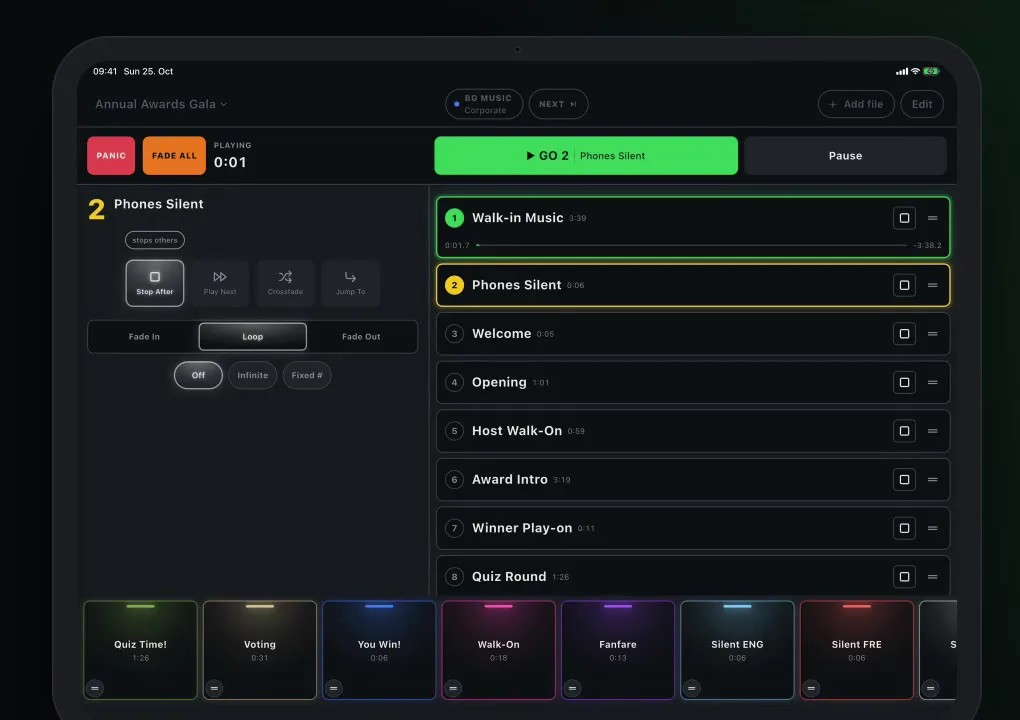
Task: Set loop mode to Fixed #
Action: click(307, 375)
